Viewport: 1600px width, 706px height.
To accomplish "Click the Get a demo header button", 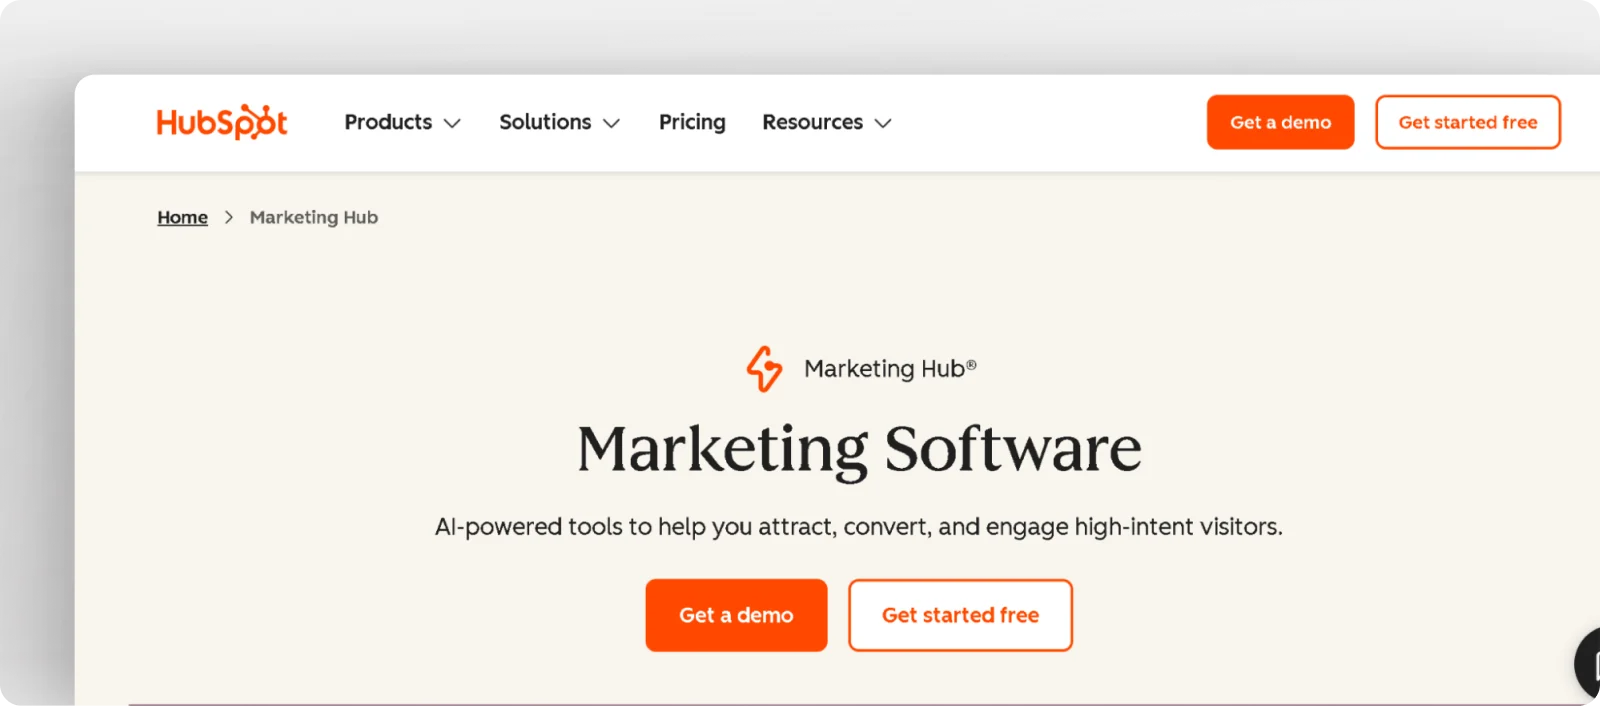I will point(1280,122).
